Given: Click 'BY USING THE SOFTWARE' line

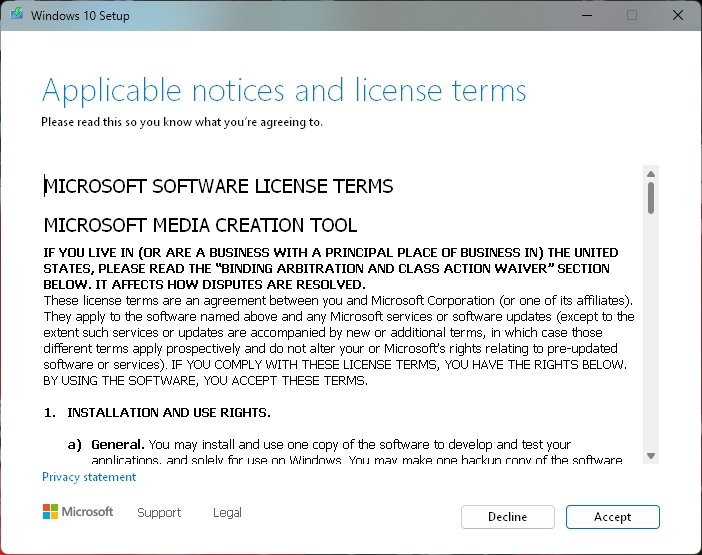Looking at the screenshot, I should [x=205, y=380].
